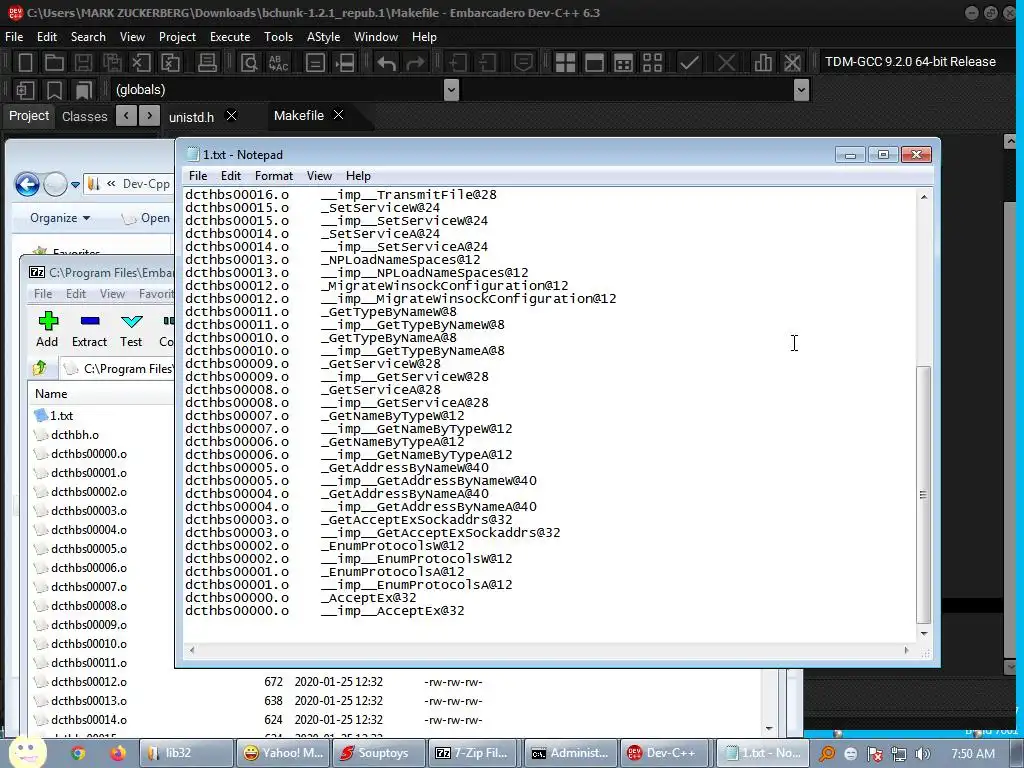Select dcthbs00005.o in 7-Zip list
Viewport: 1024px width, 768px height.
click(x=89, y=549)
